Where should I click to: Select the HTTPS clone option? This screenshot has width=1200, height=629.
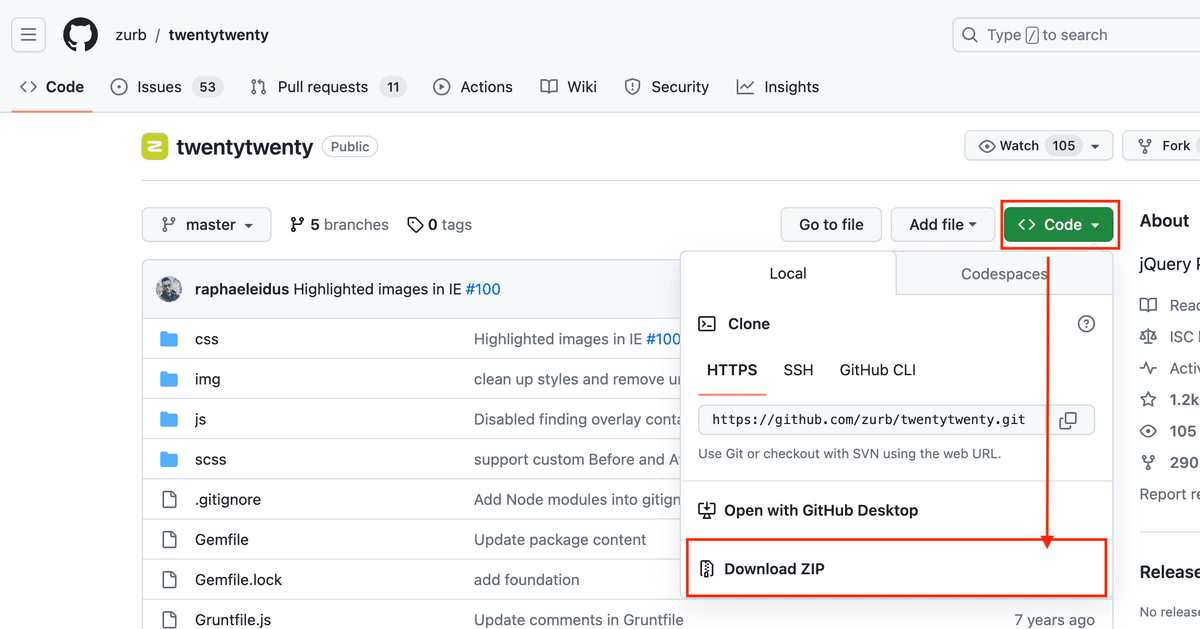point(732,370)
